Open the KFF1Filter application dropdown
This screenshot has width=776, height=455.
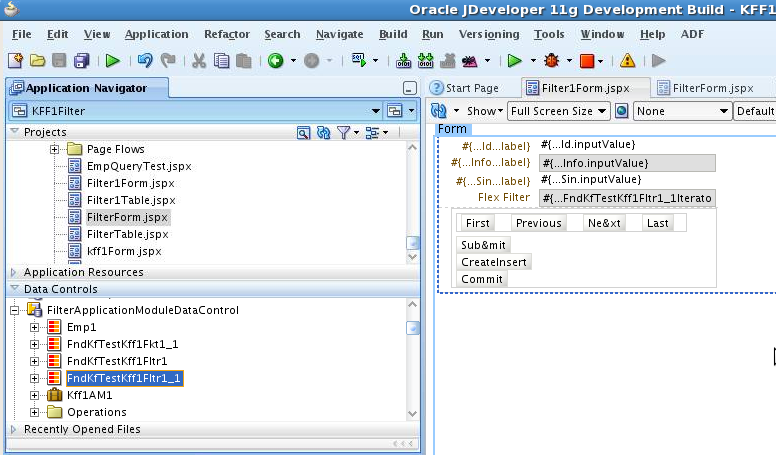tap(376, 111)
